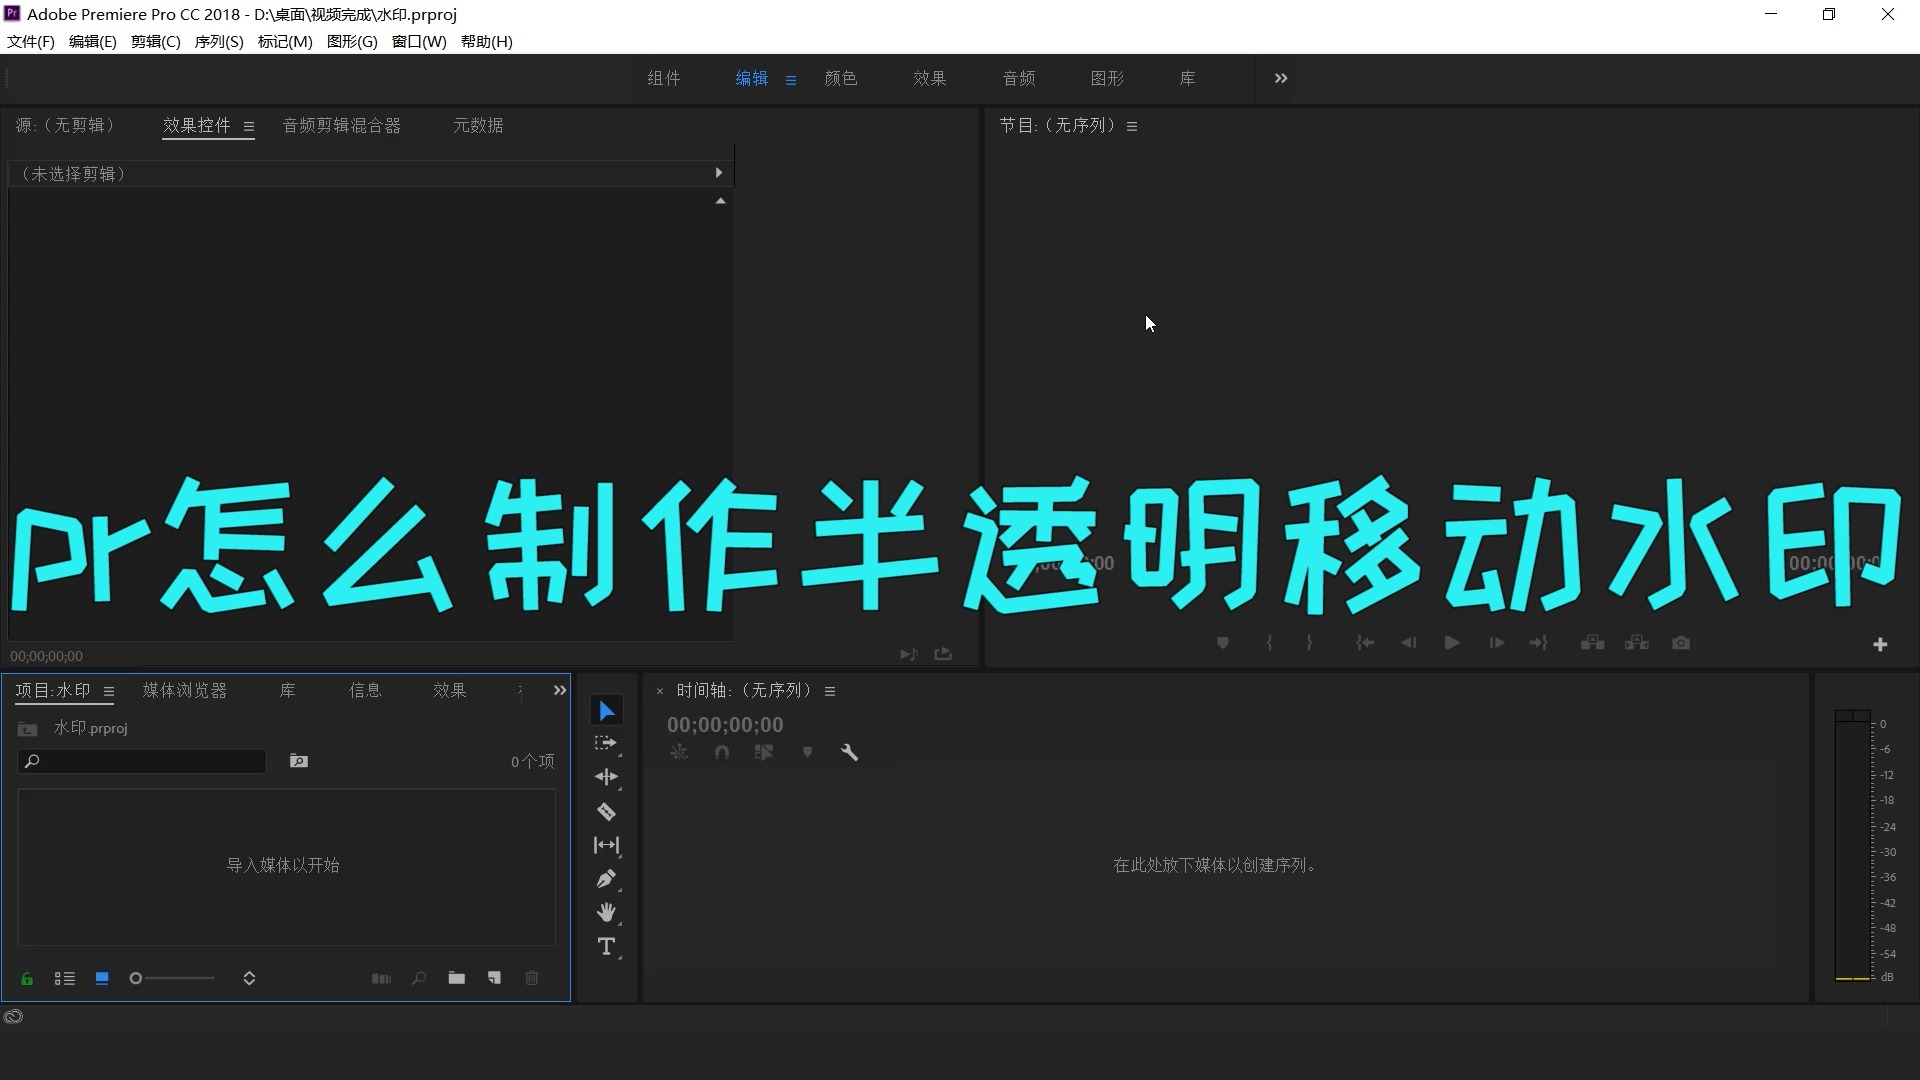This screenshot has width=1920, height=1080.
Task: Click the Extract button in program monitor
Action: pyautogui.click(x=1637, y=643)
